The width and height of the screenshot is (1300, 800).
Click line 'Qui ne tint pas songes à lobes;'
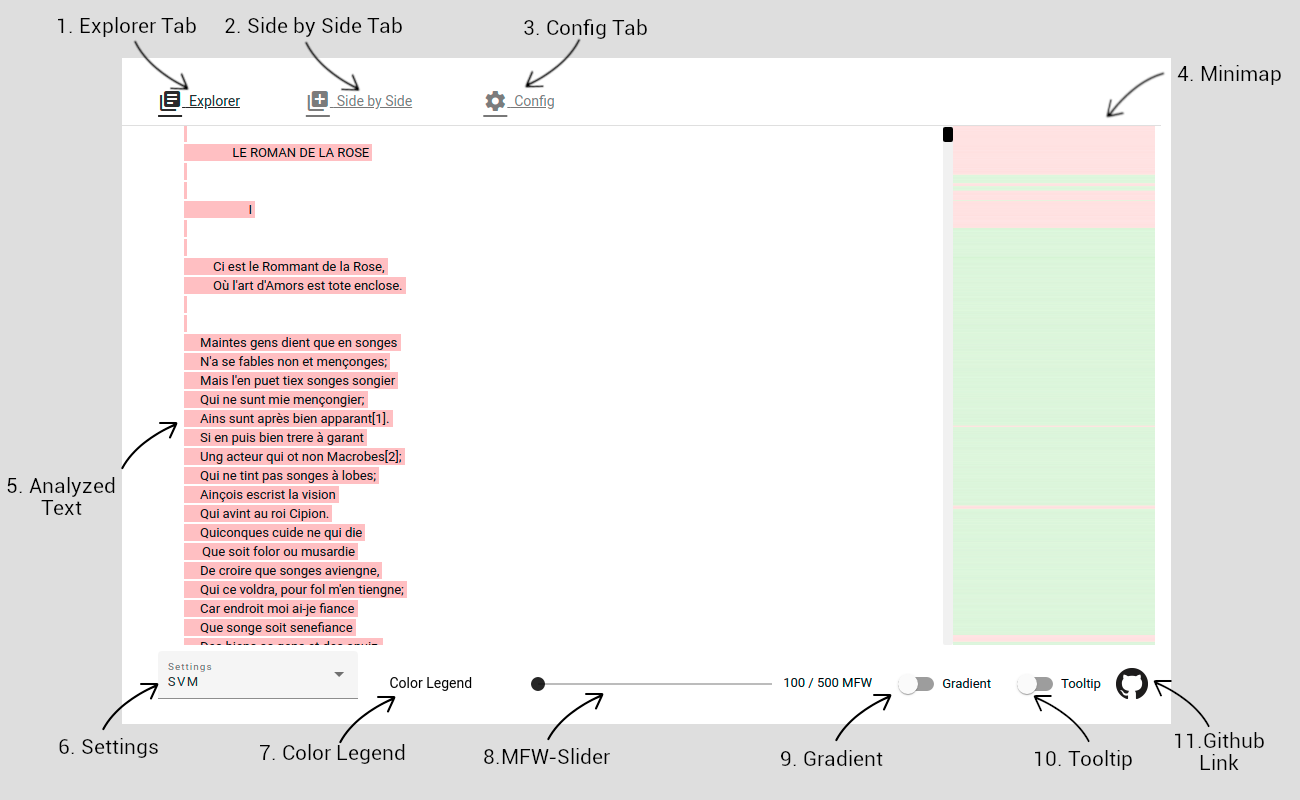[288, 476]
